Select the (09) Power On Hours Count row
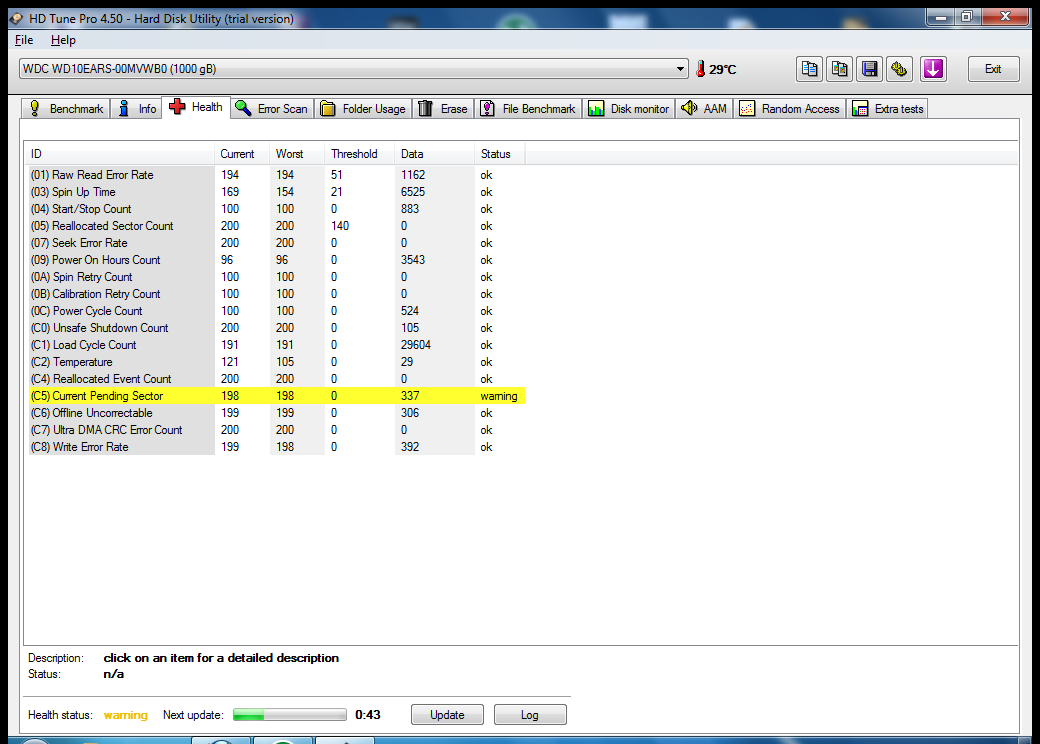Image resolution: width=1040 pixels, height=744 pixels. [x=276, y=260]
